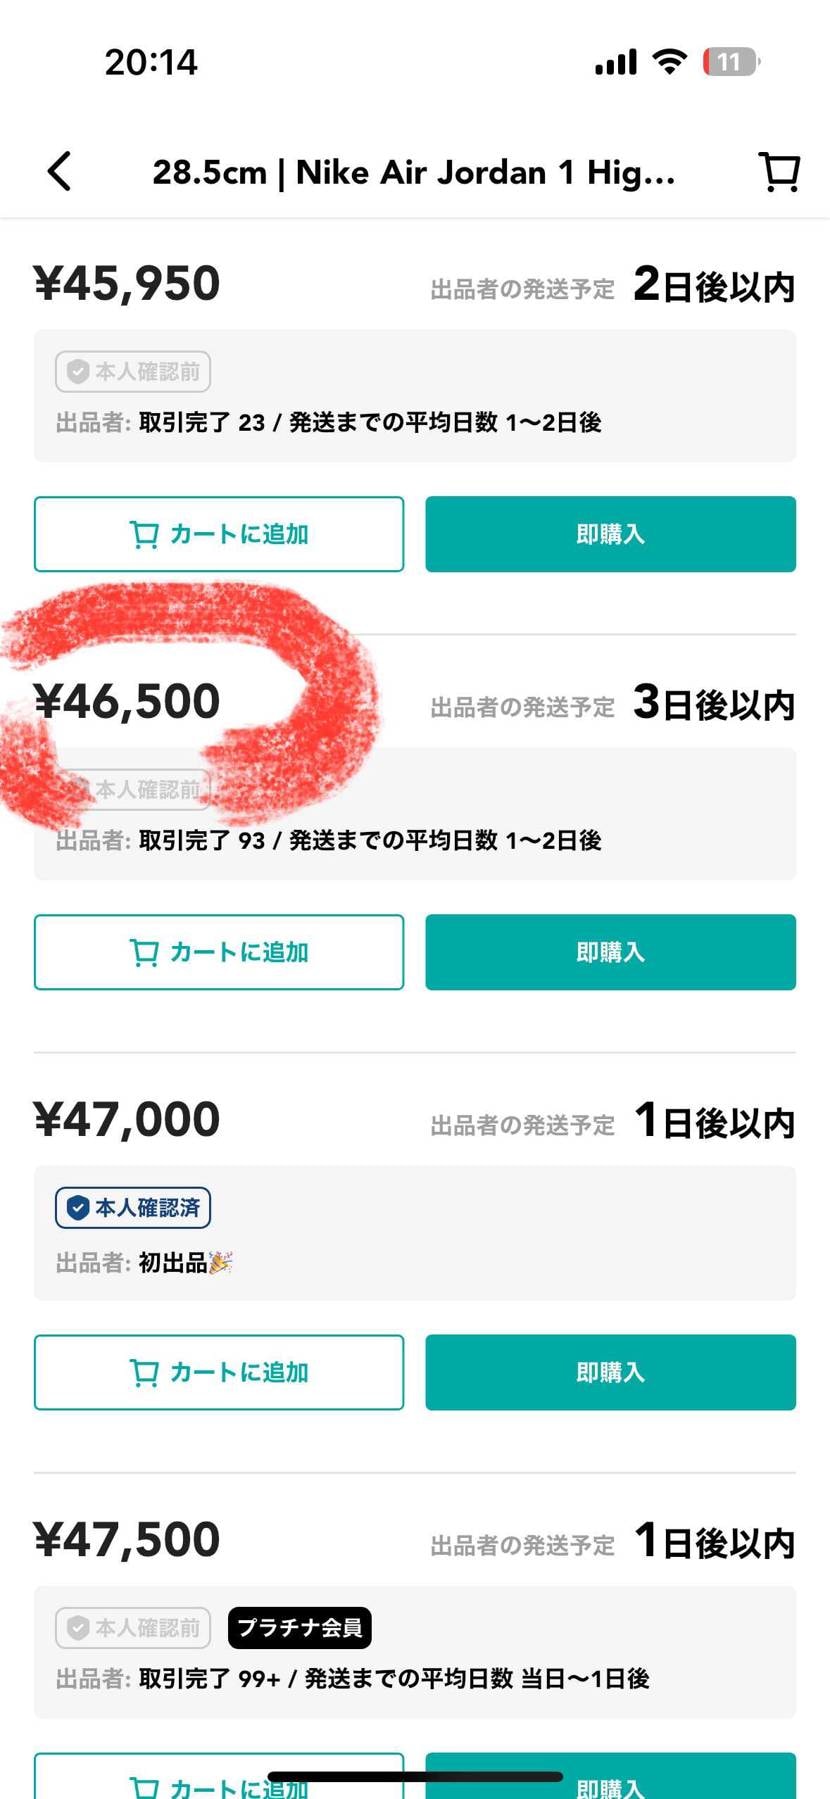Tap the プラチナ会員 membership badge

299,1628
